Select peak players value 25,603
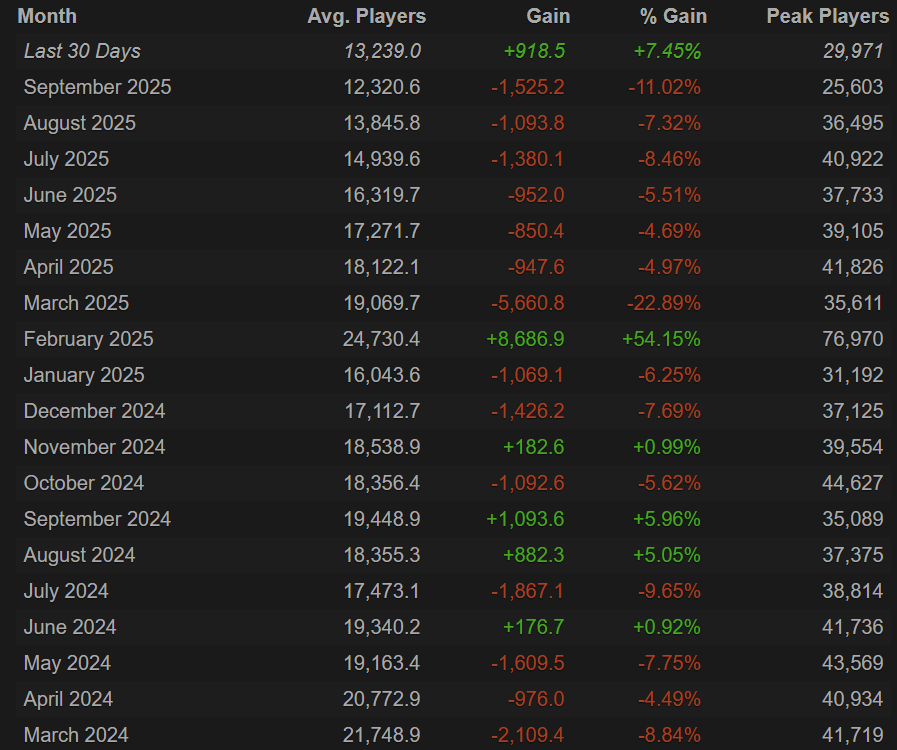The width and height of the screenshot is (897, 750). tap(853, 87)
